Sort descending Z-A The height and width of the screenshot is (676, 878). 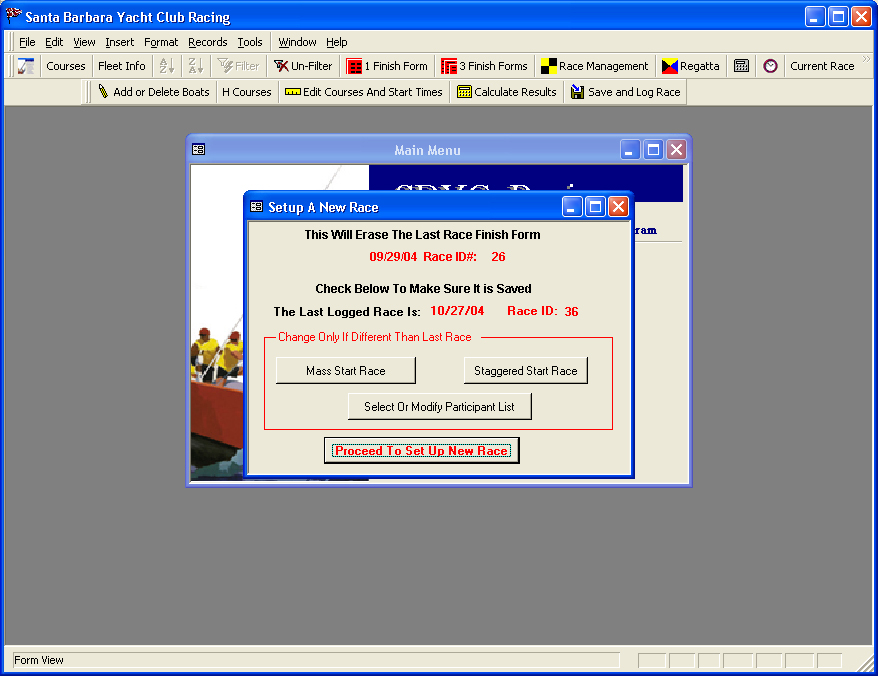tap(195, 66)
